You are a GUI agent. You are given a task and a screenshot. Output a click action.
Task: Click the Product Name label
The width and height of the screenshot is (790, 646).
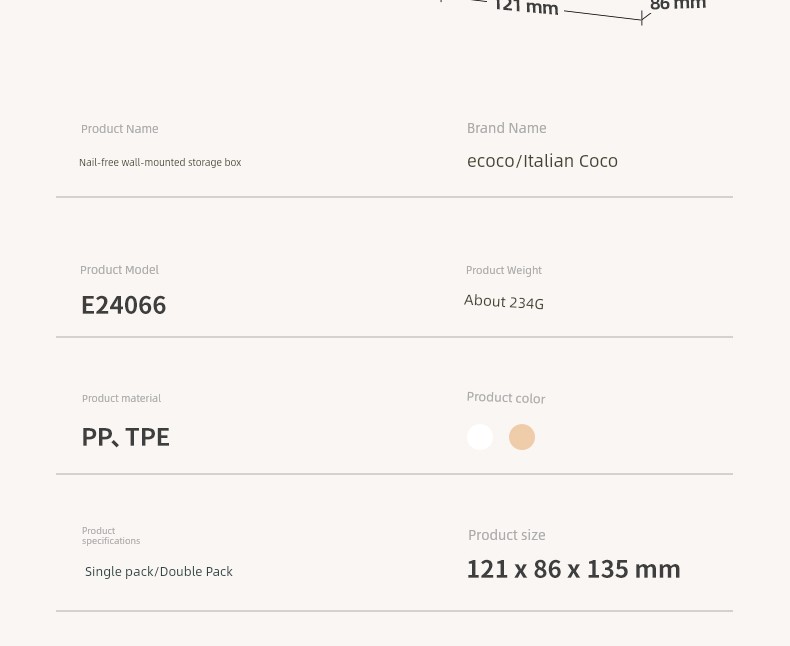tap(120, 129)
